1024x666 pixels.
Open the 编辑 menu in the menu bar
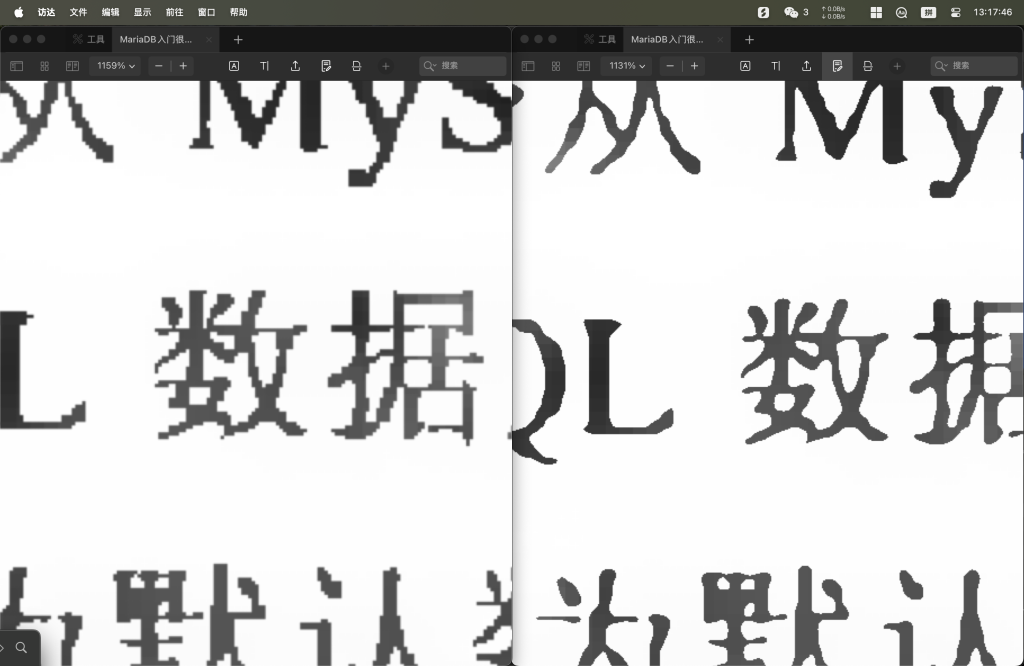coord(110,12)
